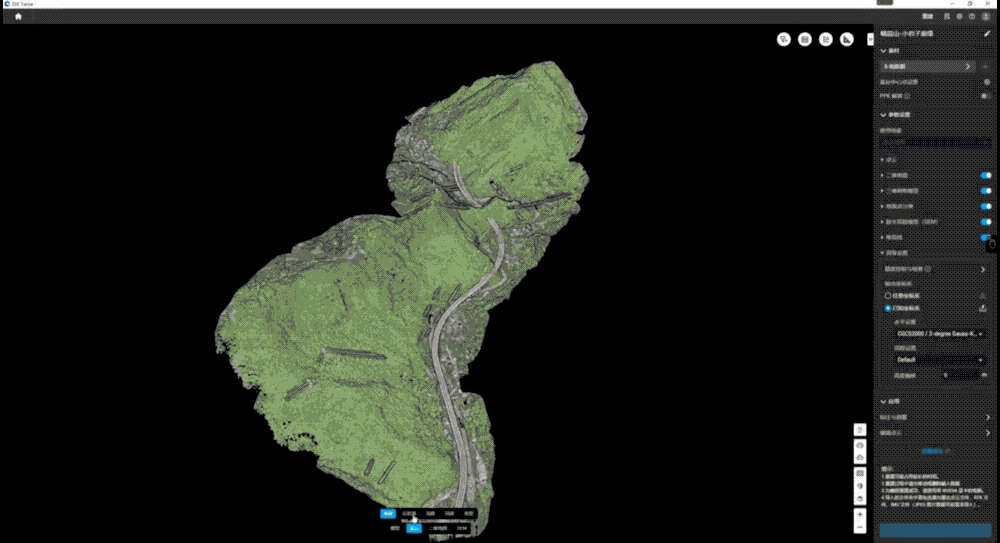Open the CGCS2000 / 3-degree Gauss-K dropdown
The image size is (1000, 543).
pyautogui.click(x=939, y=334)
